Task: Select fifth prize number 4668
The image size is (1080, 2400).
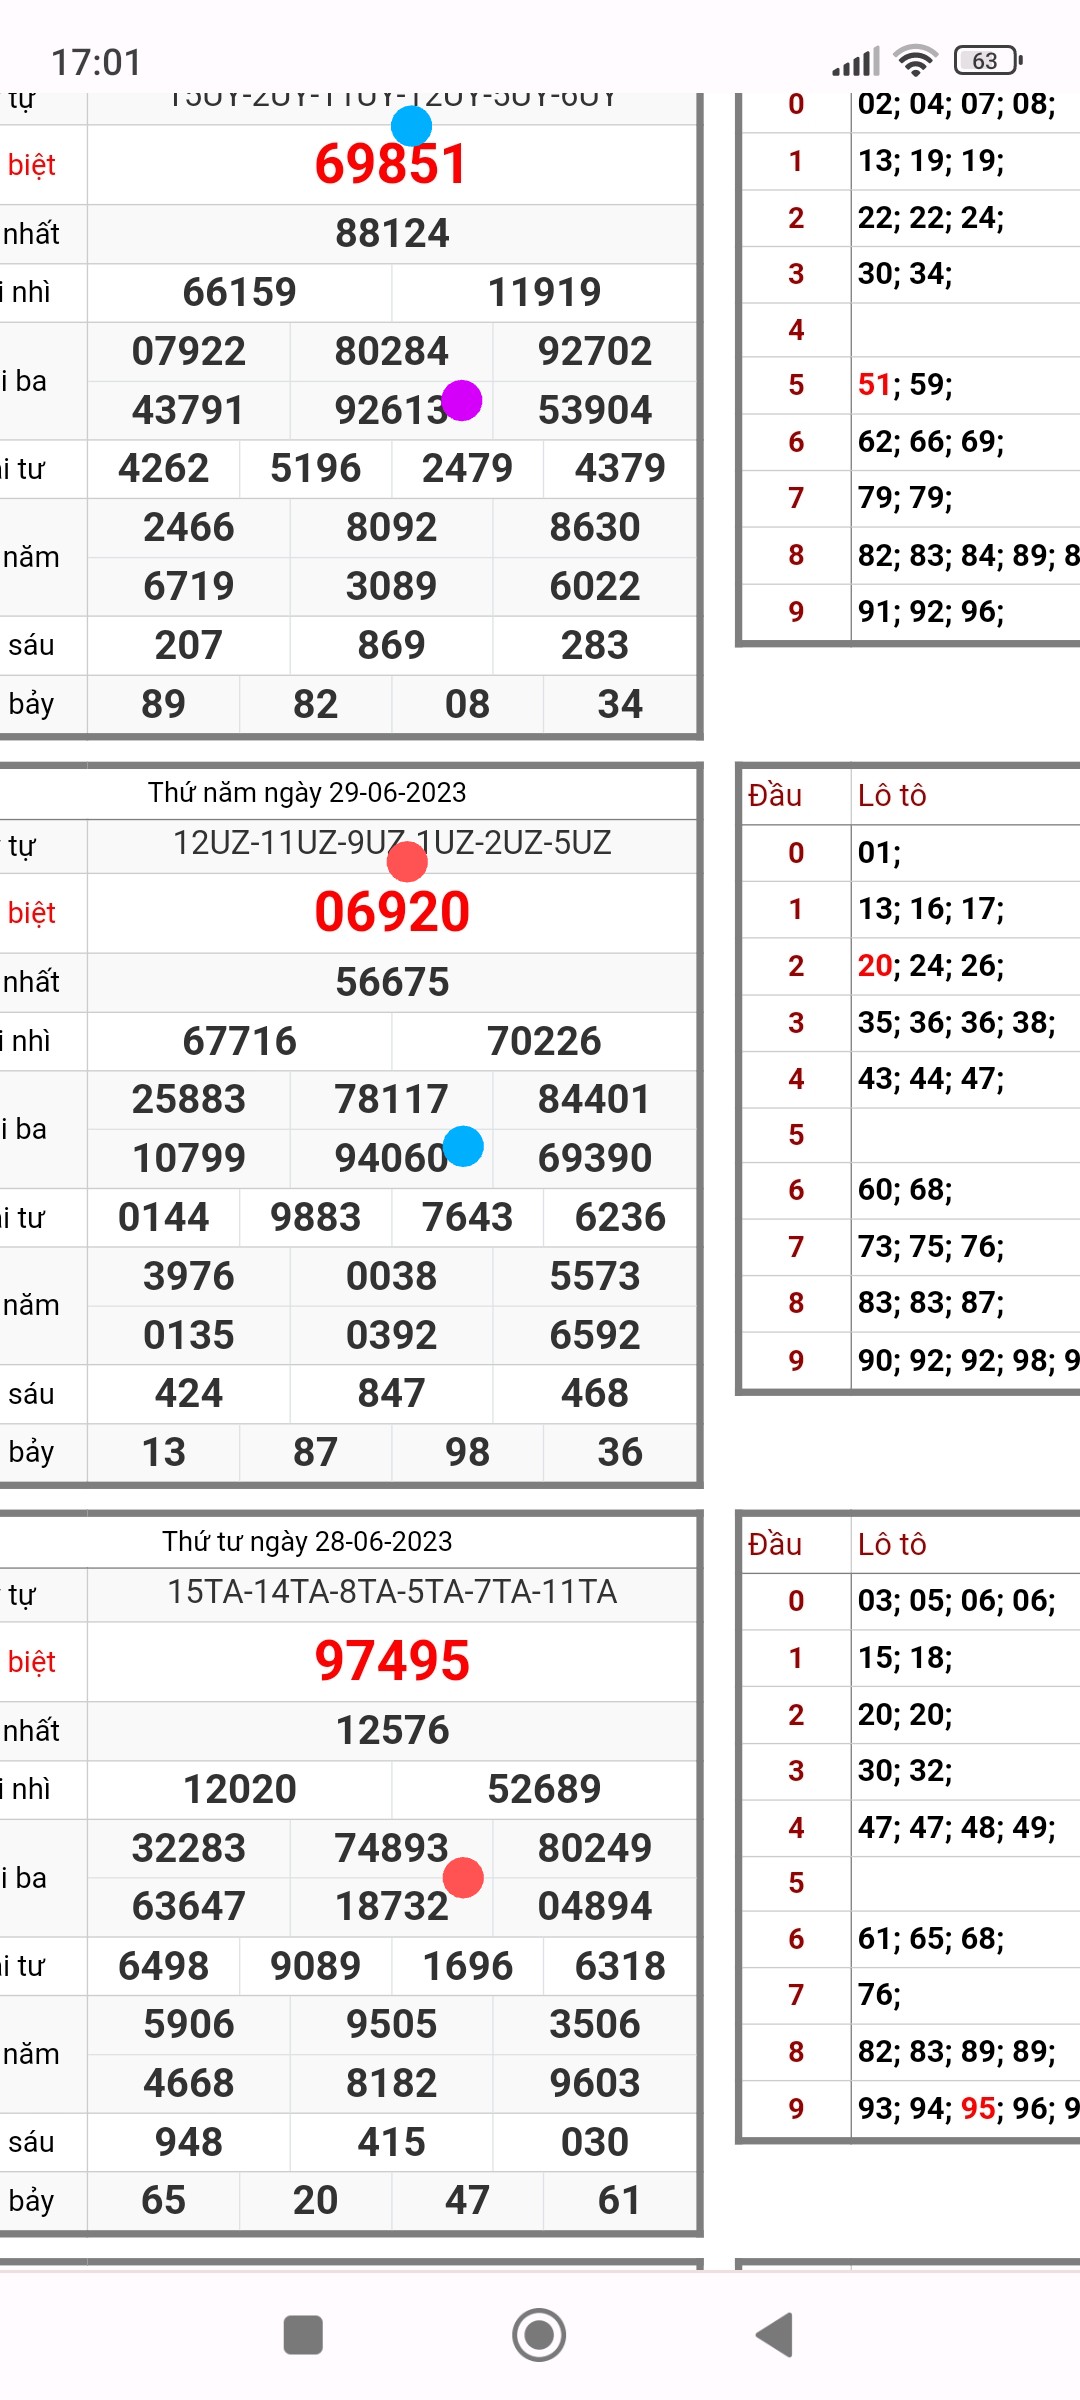Action: coord(189,2084)
